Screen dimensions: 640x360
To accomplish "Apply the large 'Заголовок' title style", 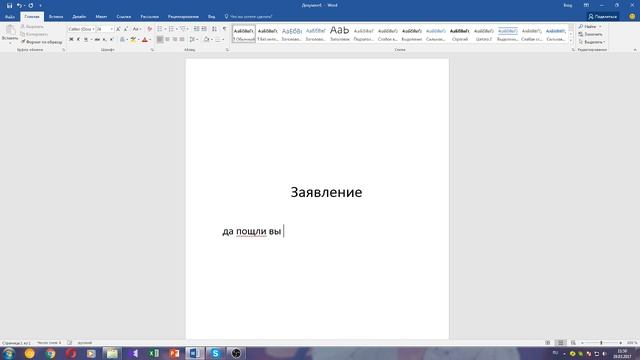I will (x=340, y=33).
